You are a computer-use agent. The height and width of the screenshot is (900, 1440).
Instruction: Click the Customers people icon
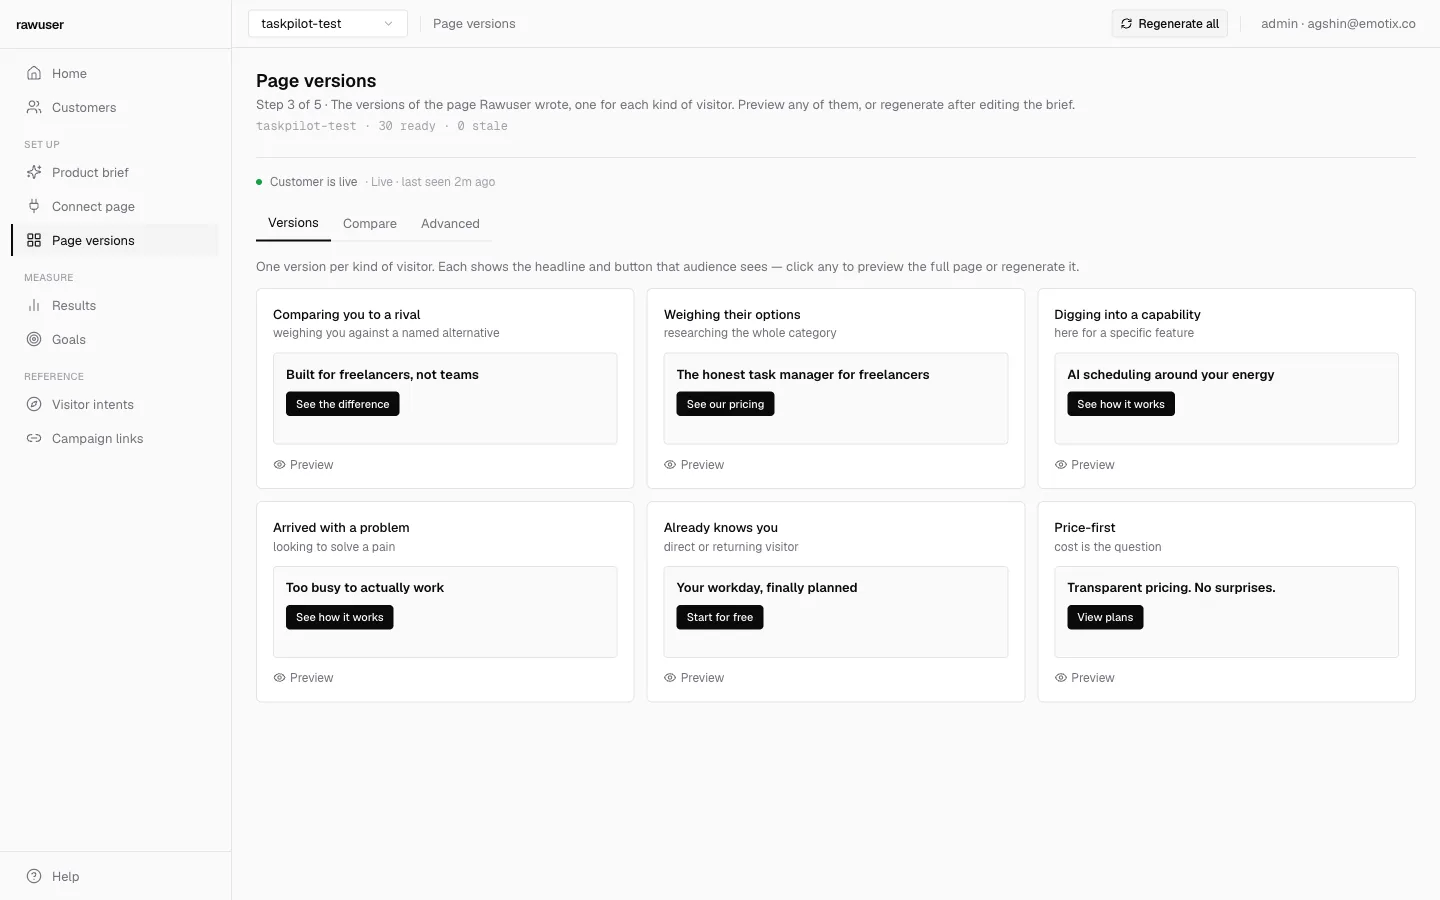[x=34, y=107]
